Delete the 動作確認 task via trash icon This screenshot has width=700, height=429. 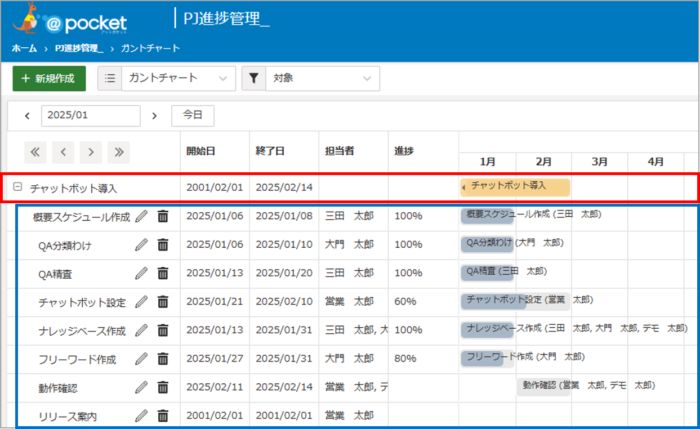point(163,387)
